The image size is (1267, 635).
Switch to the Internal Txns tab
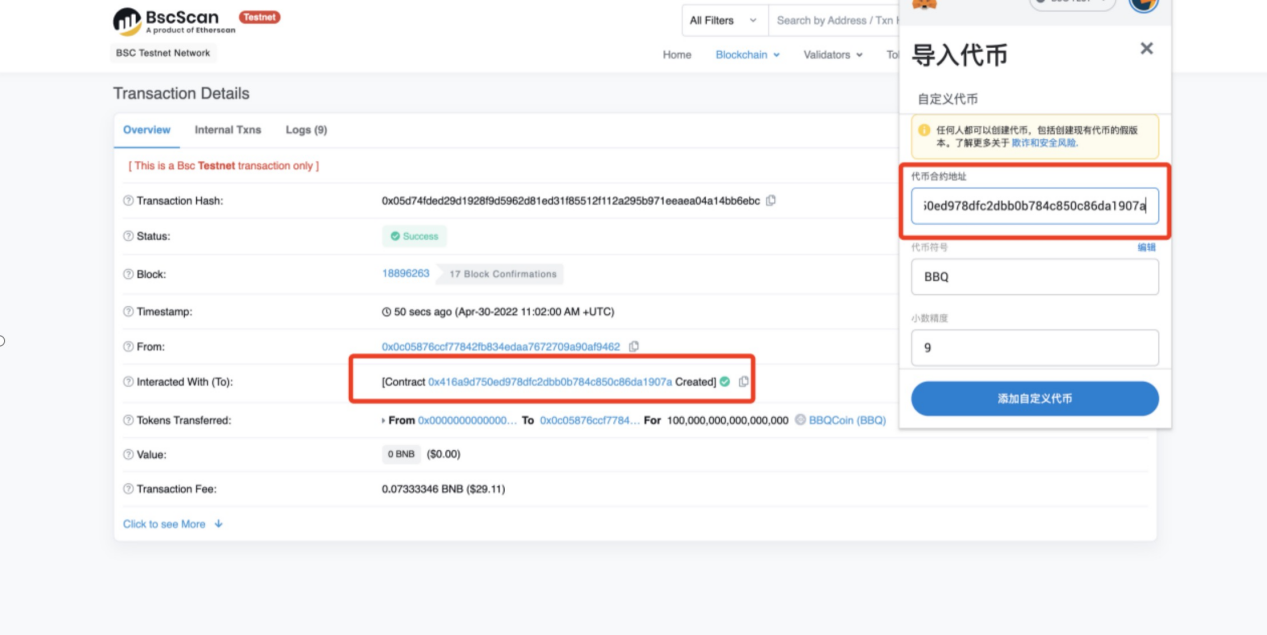[228, 130]
